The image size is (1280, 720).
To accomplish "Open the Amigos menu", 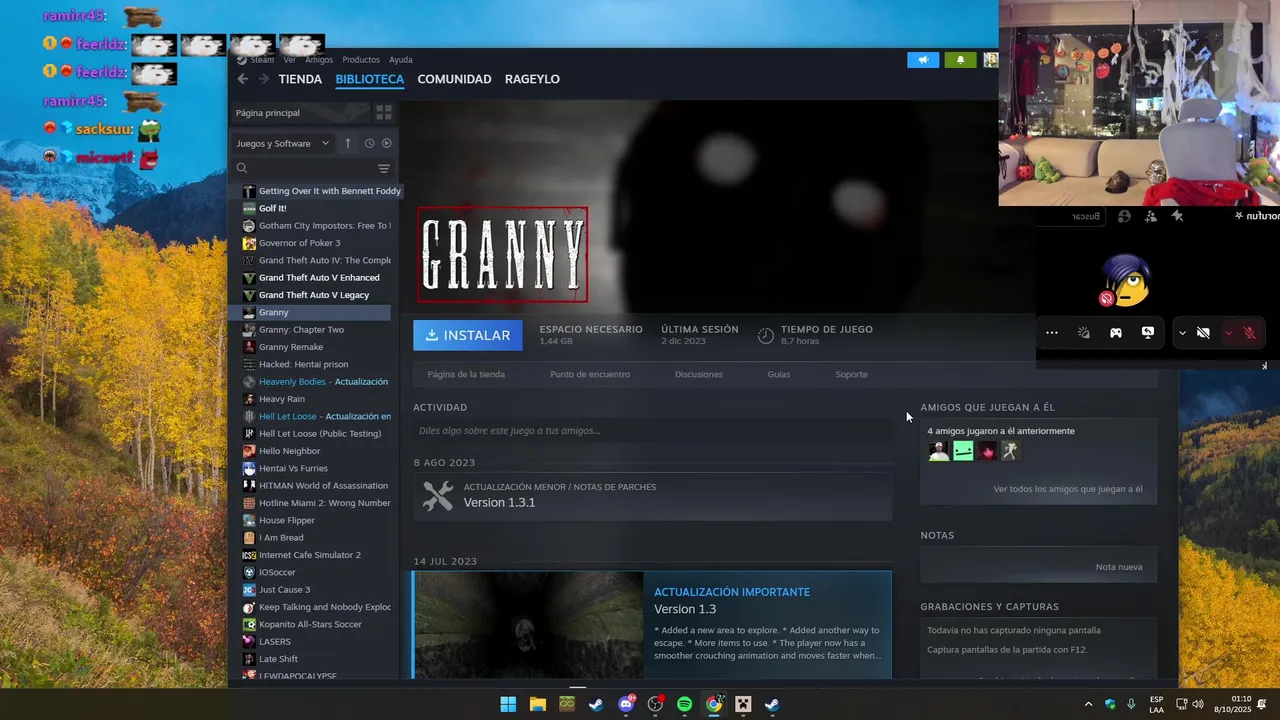I will tap(319, 60).
